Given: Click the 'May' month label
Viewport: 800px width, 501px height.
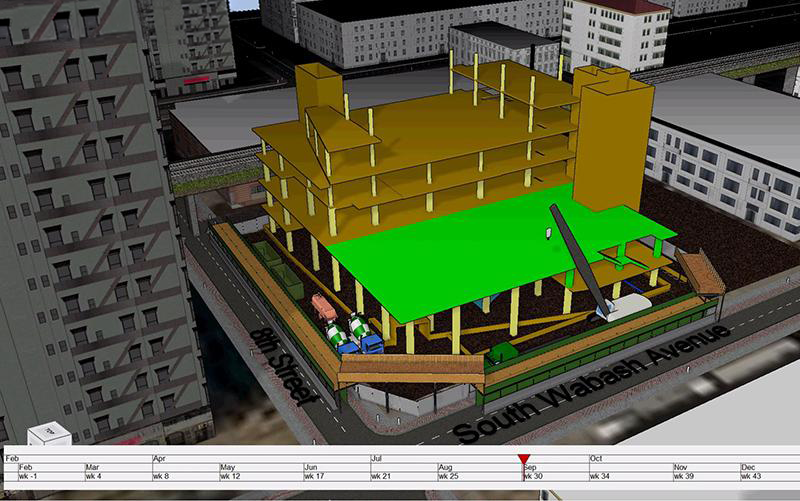Looking at the screenshot, I should point(228,467).
